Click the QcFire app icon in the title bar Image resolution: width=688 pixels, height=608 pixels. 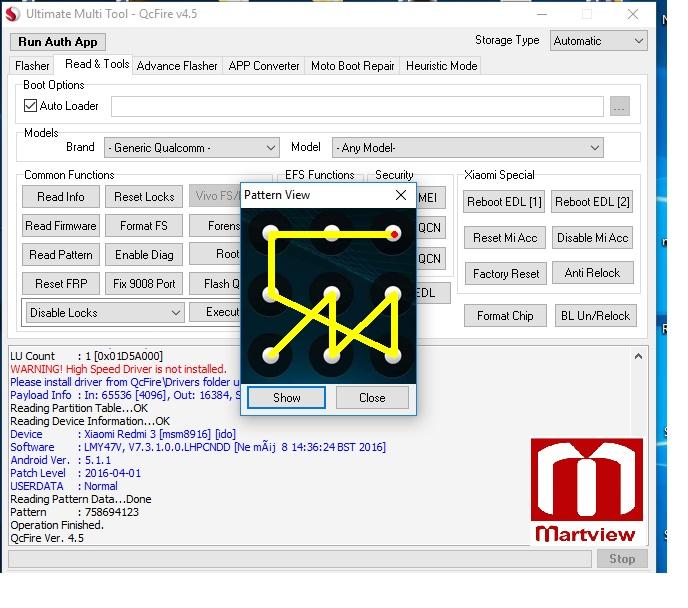(x=13, y=14)
